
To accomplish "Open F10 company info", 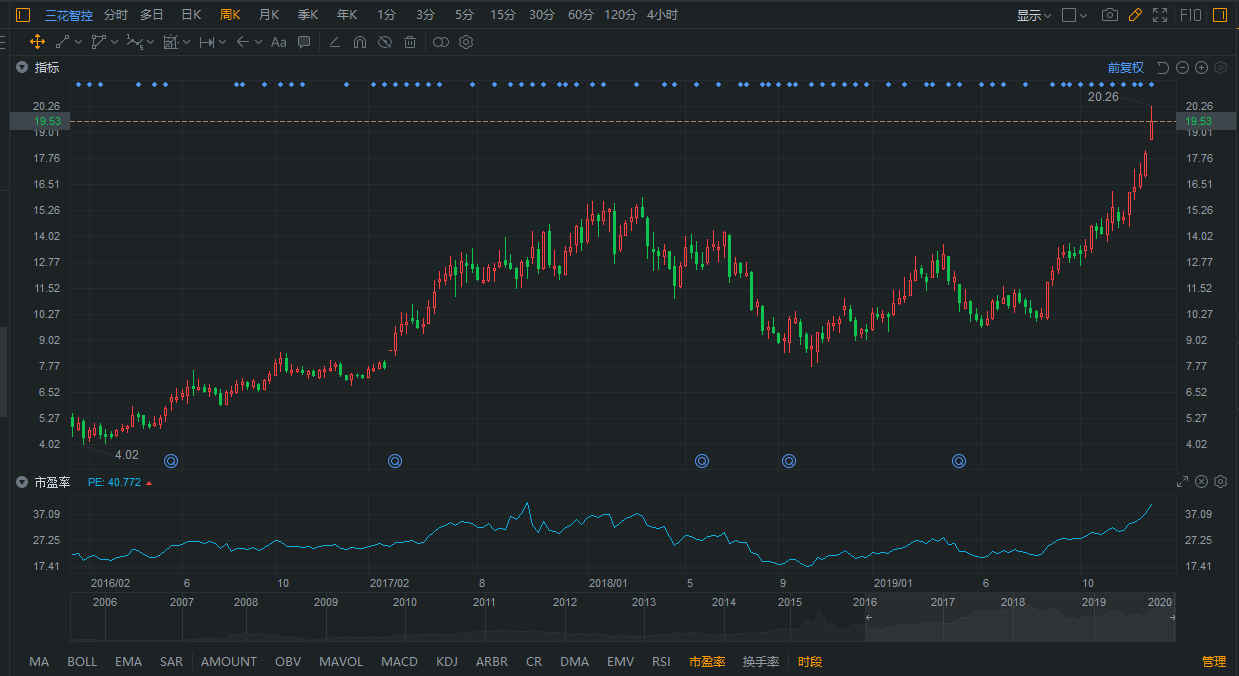I will 1191,15.
